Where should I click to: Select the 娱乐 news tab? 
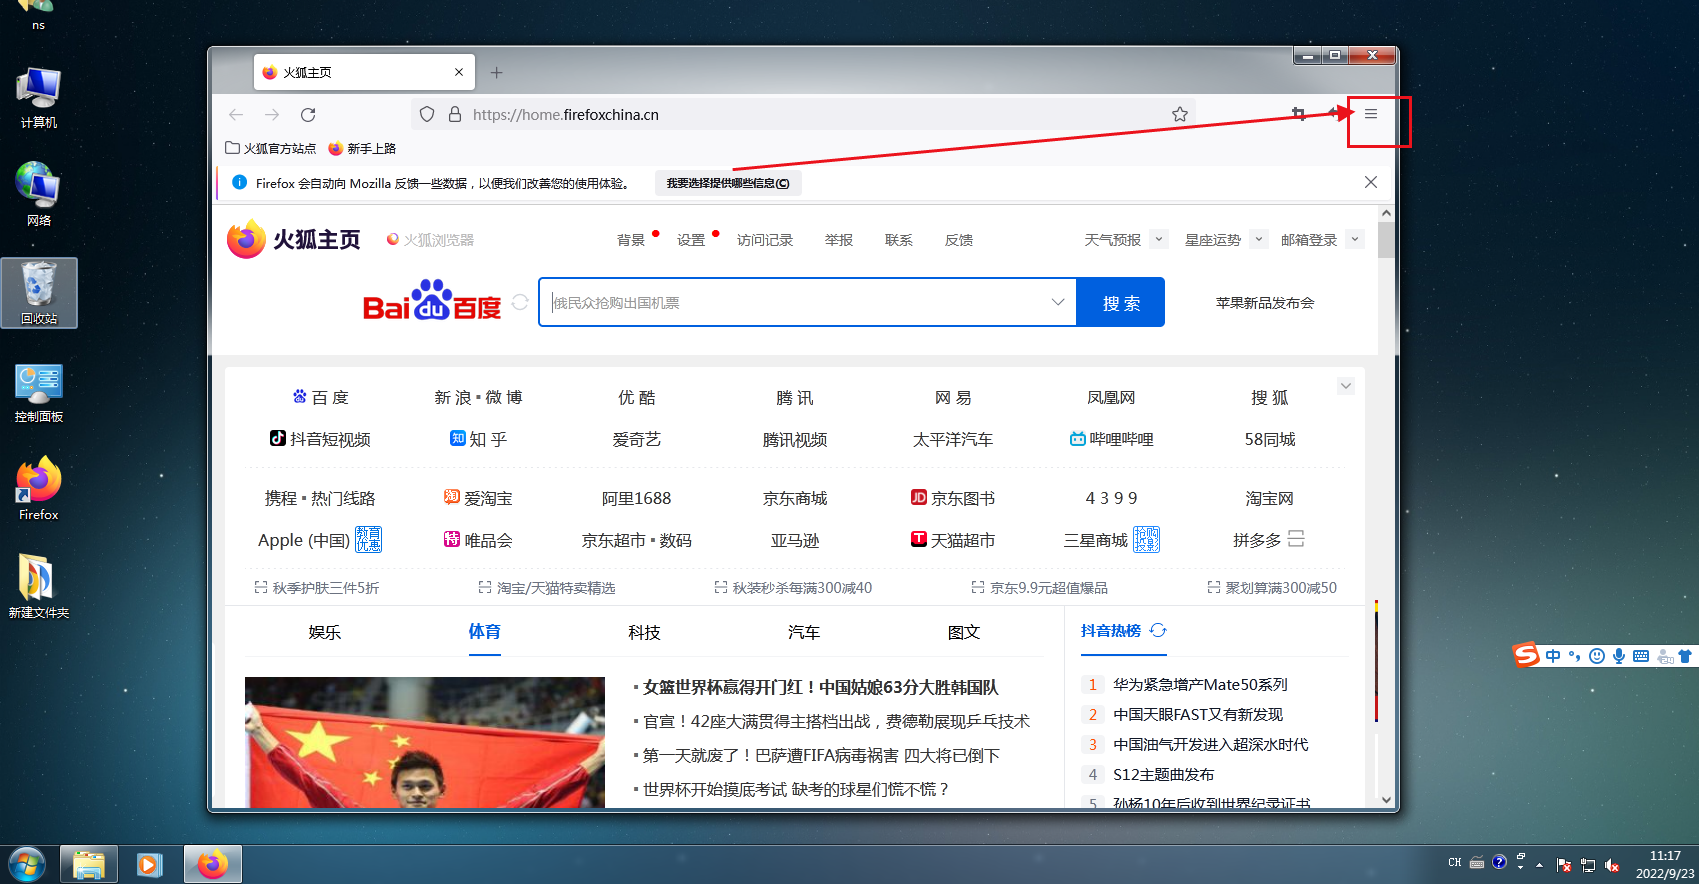pyautogui.click(x=325, y=632)
